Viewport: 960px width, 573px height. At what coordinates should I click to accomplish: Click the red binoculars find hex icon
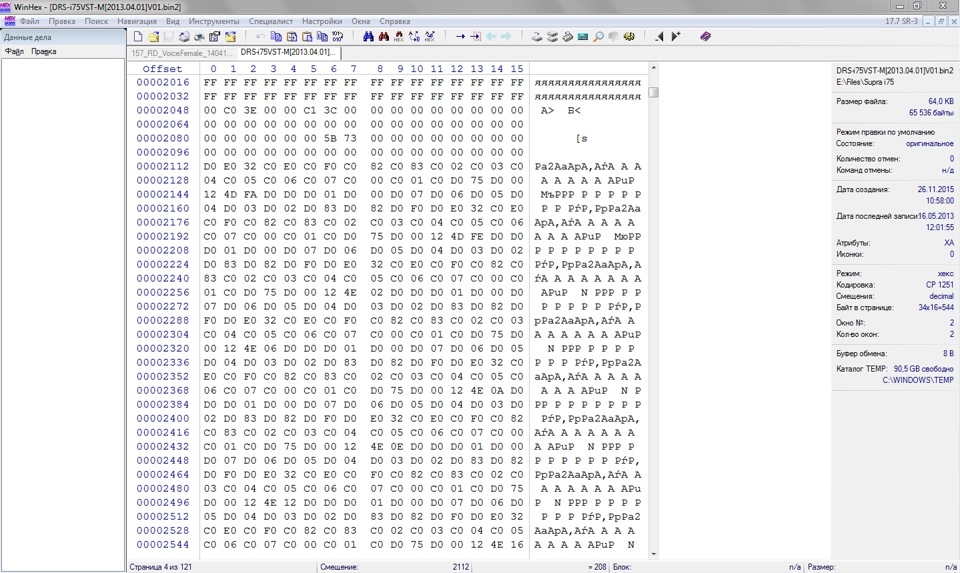click(x=383, y=37)
